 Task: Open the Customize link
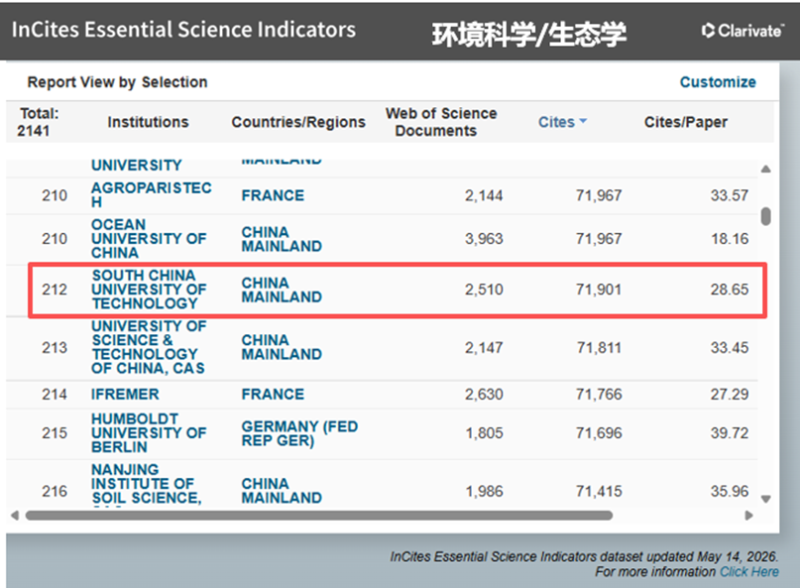pyautogui.click(x=717, y=82)
